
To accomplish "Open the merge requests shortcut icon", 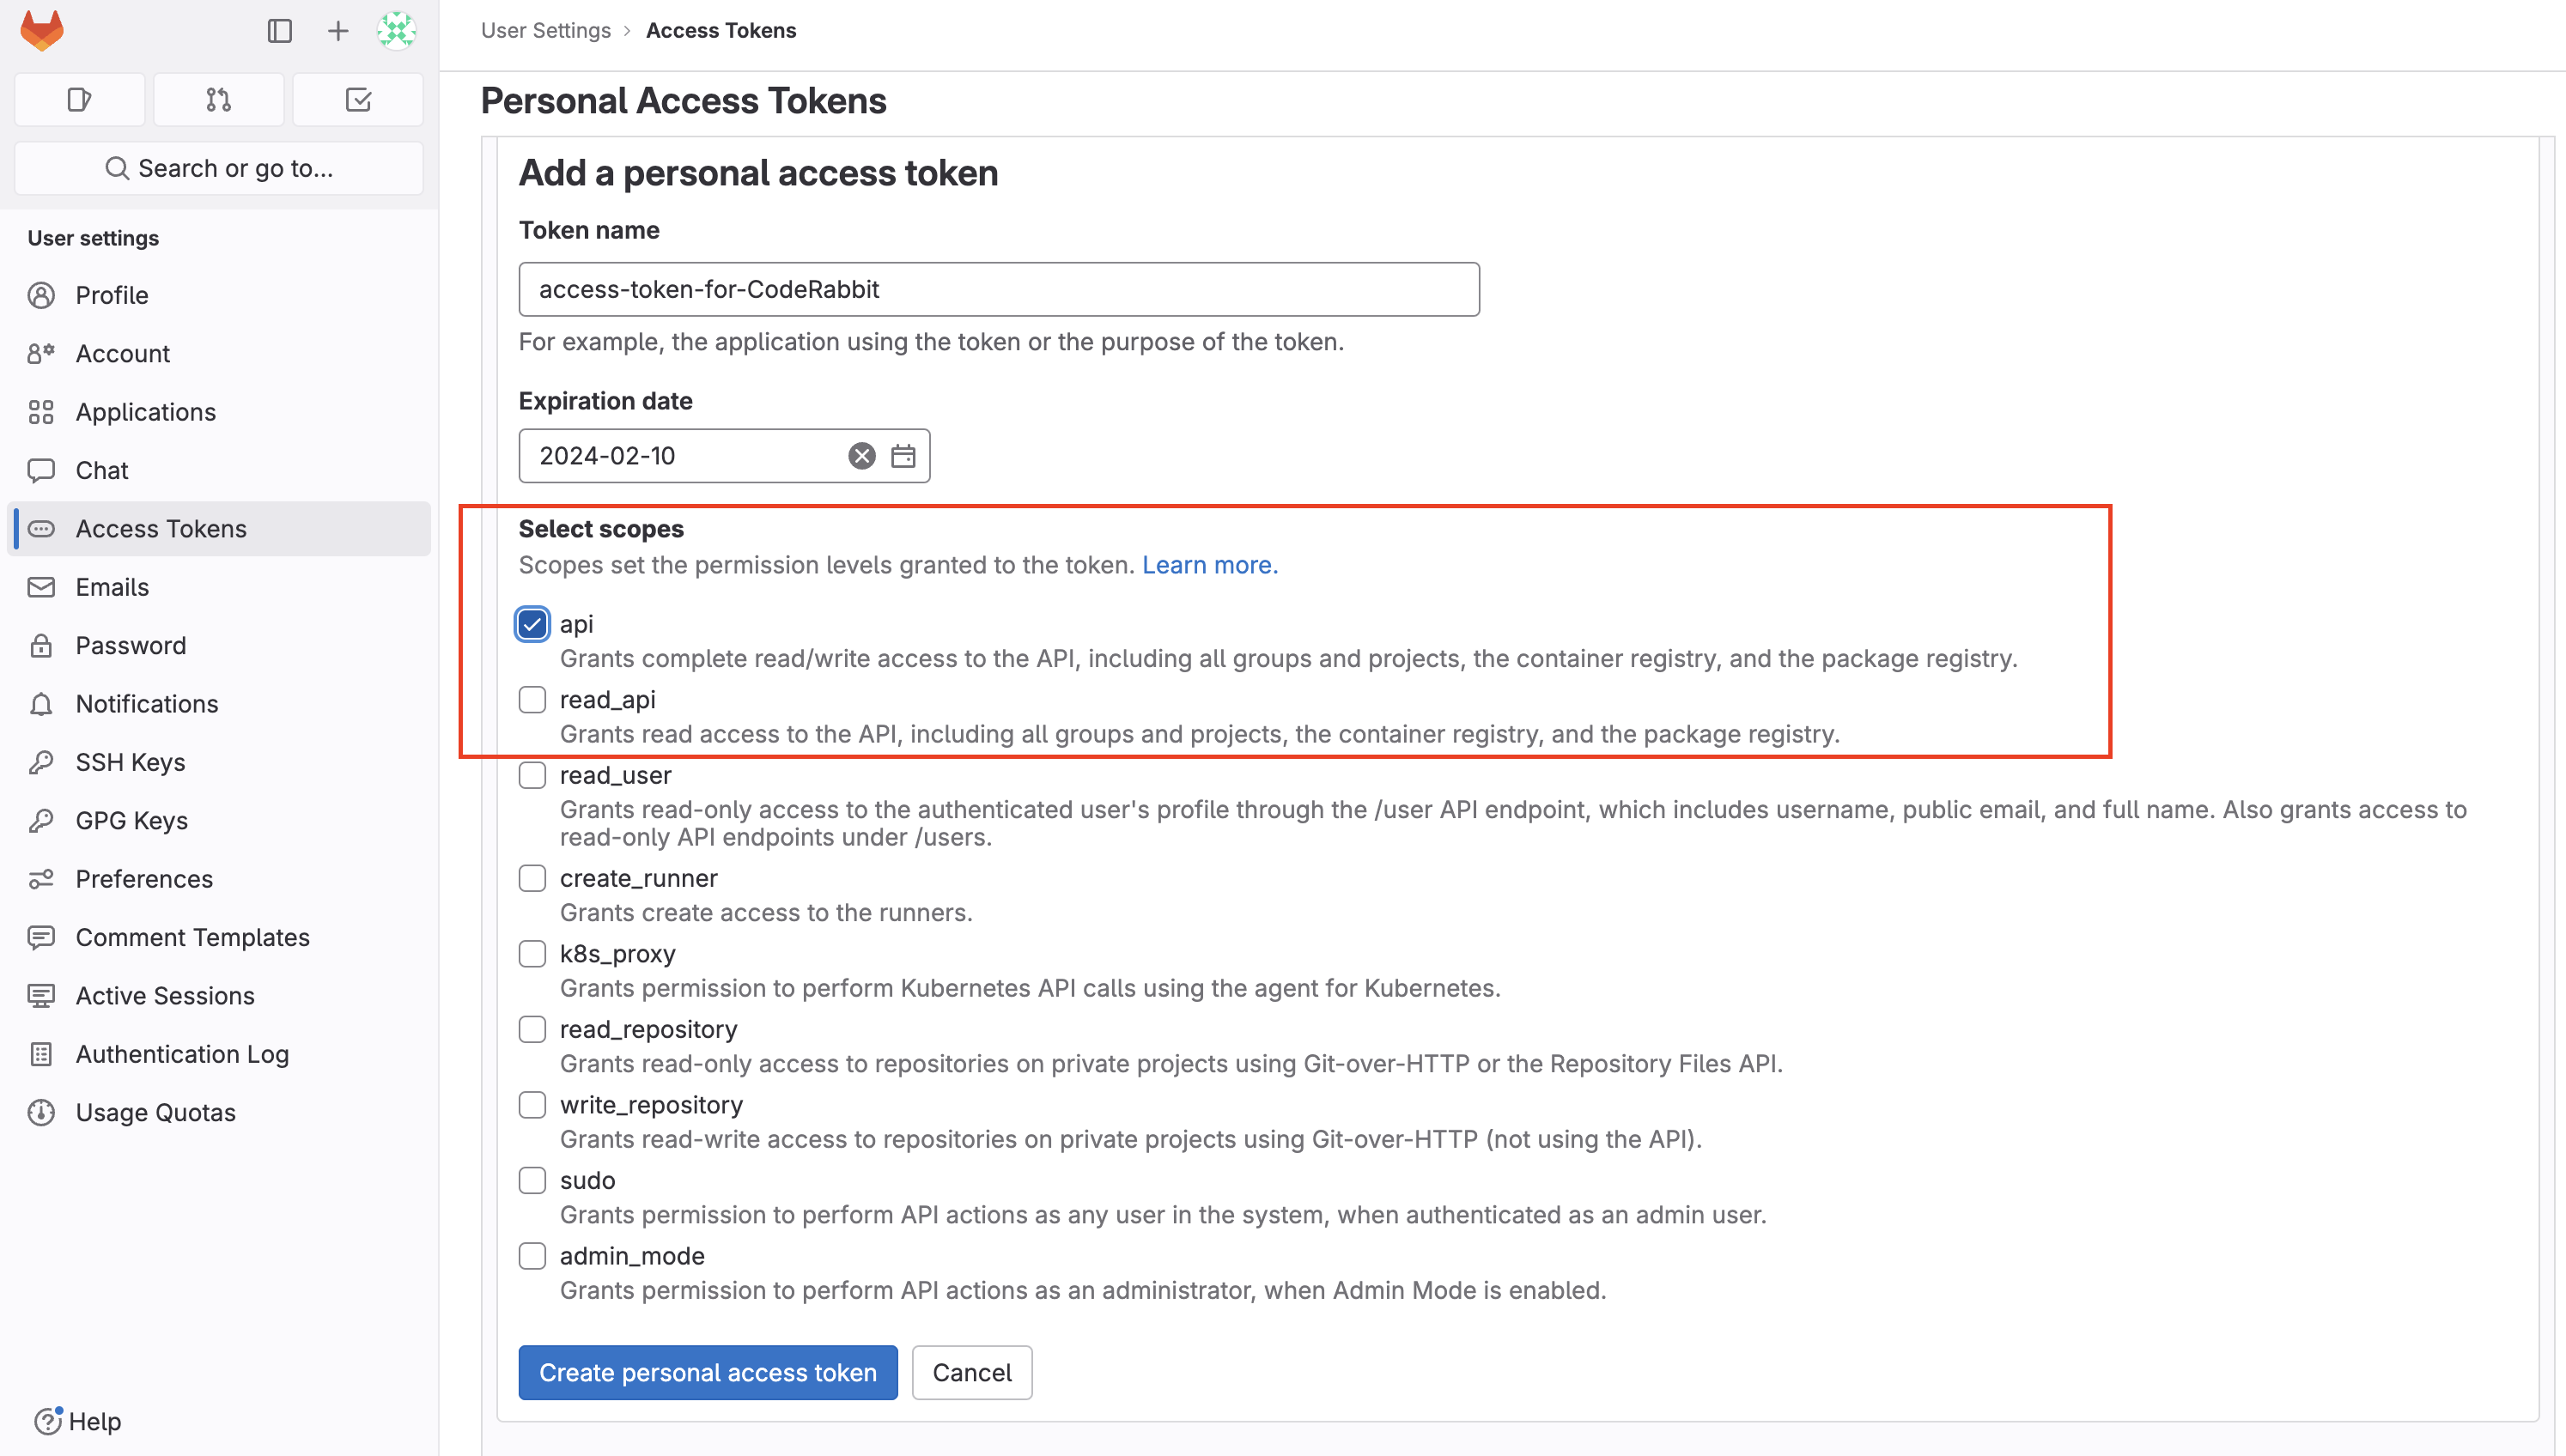I will pyautogui.click(x=218, y=99).
